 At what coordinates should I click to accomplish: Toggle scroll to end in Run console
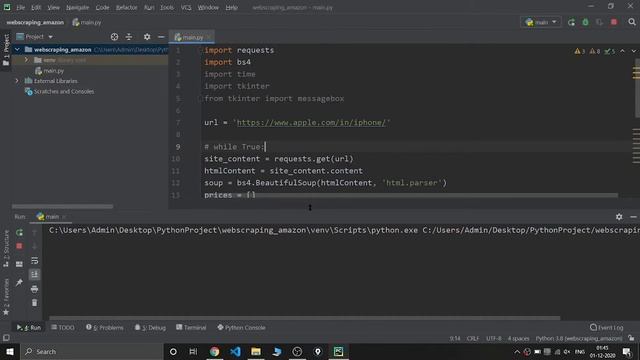coord(35,274)
